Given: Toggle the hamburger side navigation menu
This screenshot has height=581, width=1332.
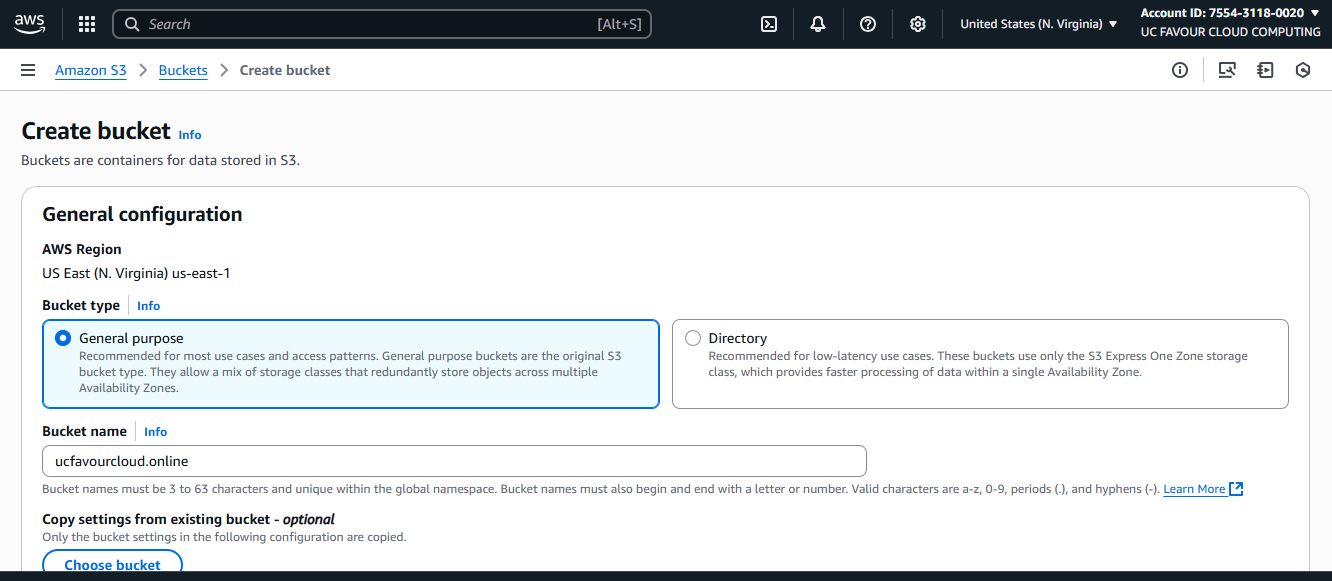Looking at the screenshot, I should [x=28, y=70].
